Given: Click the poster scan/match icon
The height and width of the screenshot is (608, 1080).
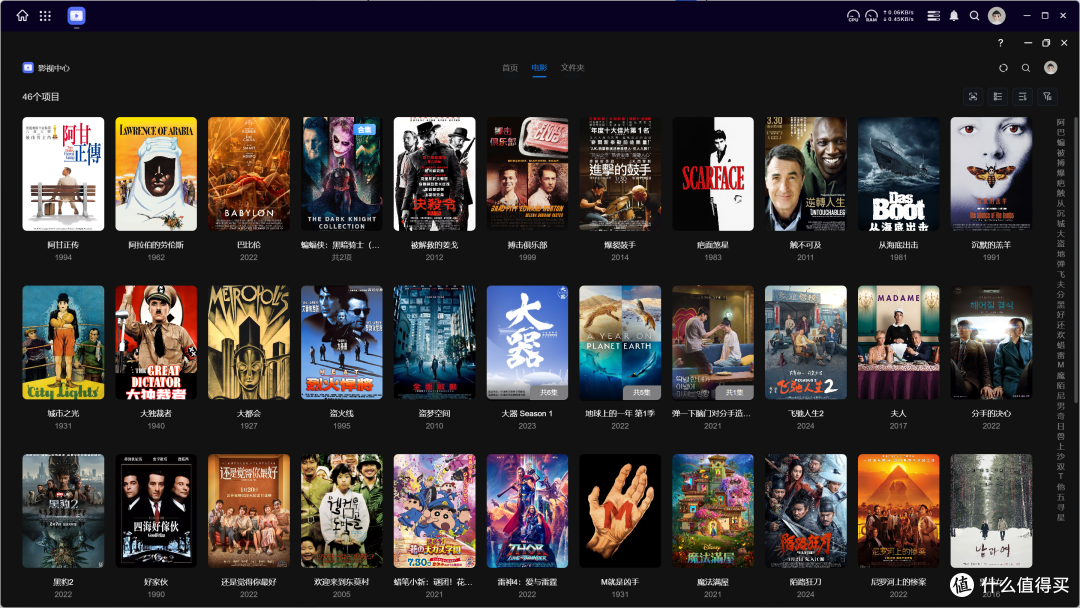Looking at the screenshot, I should [973, 96].
